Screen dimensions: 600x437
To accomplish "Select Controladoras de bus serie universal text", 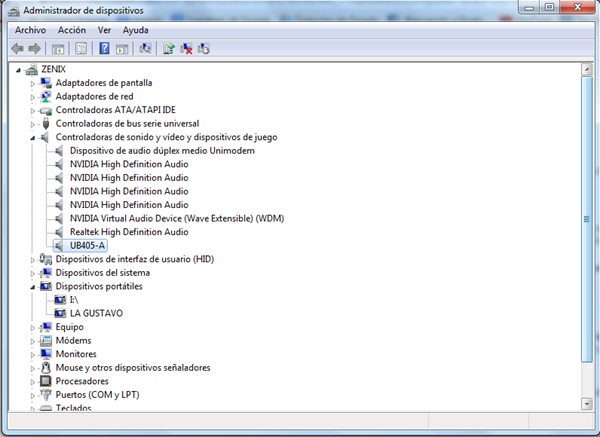I will click(x=127, y=124).
